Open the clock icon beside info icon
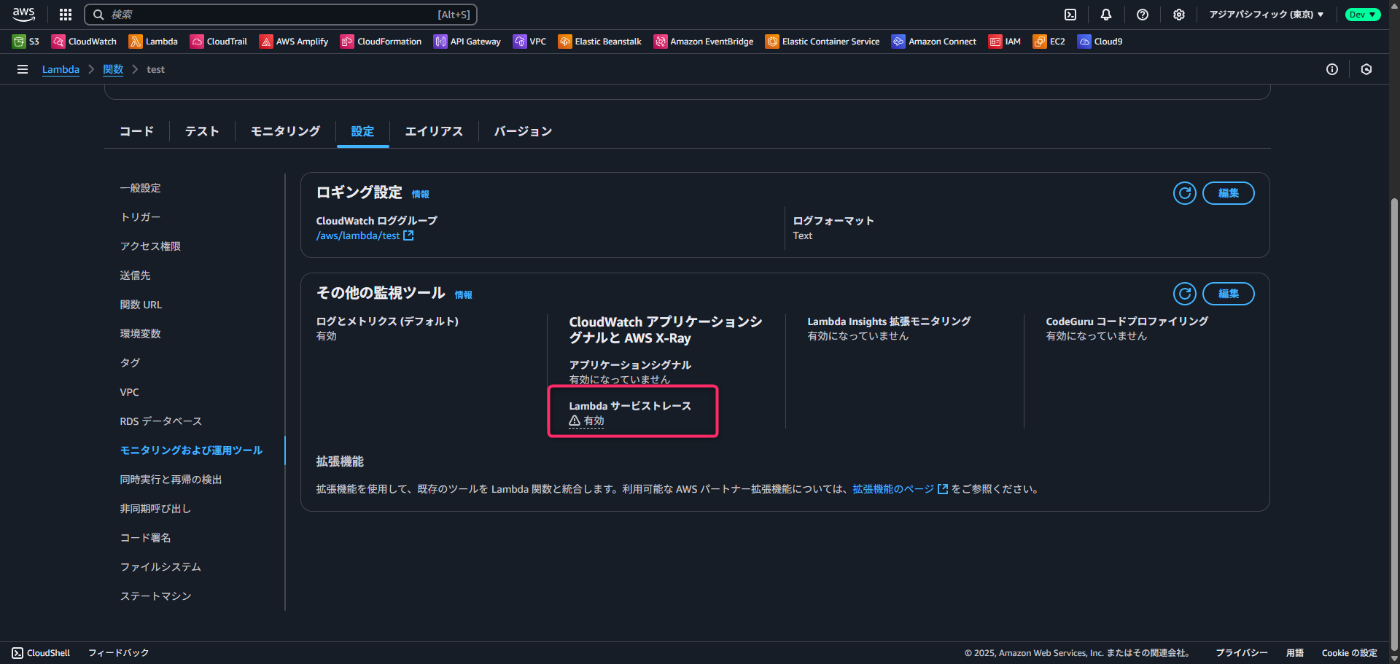This screenshot has width=1400, height=664. [x=1367, y=70]
